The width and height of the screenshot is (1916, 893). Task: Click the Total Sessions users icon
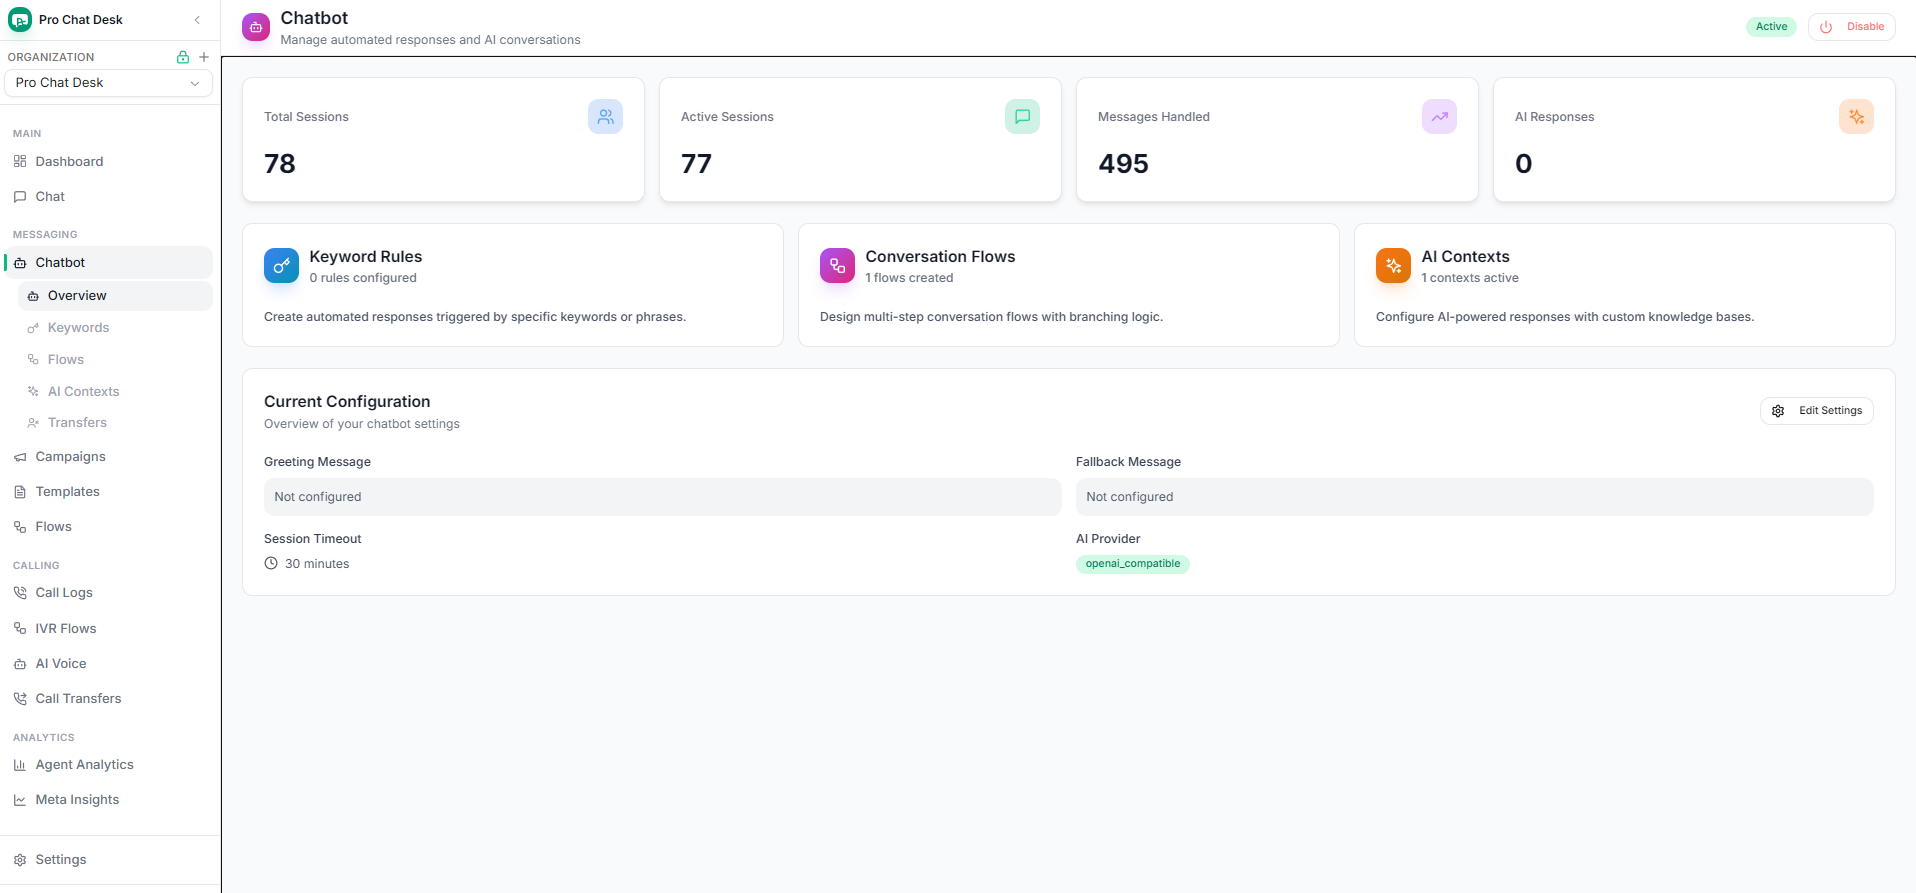605,117
